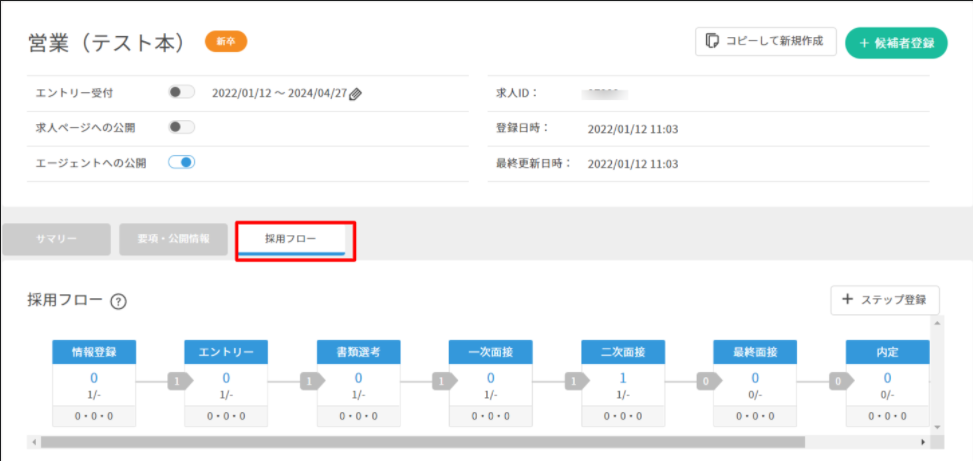Open the 採用フロー help question mark icon

click(118, 301)
